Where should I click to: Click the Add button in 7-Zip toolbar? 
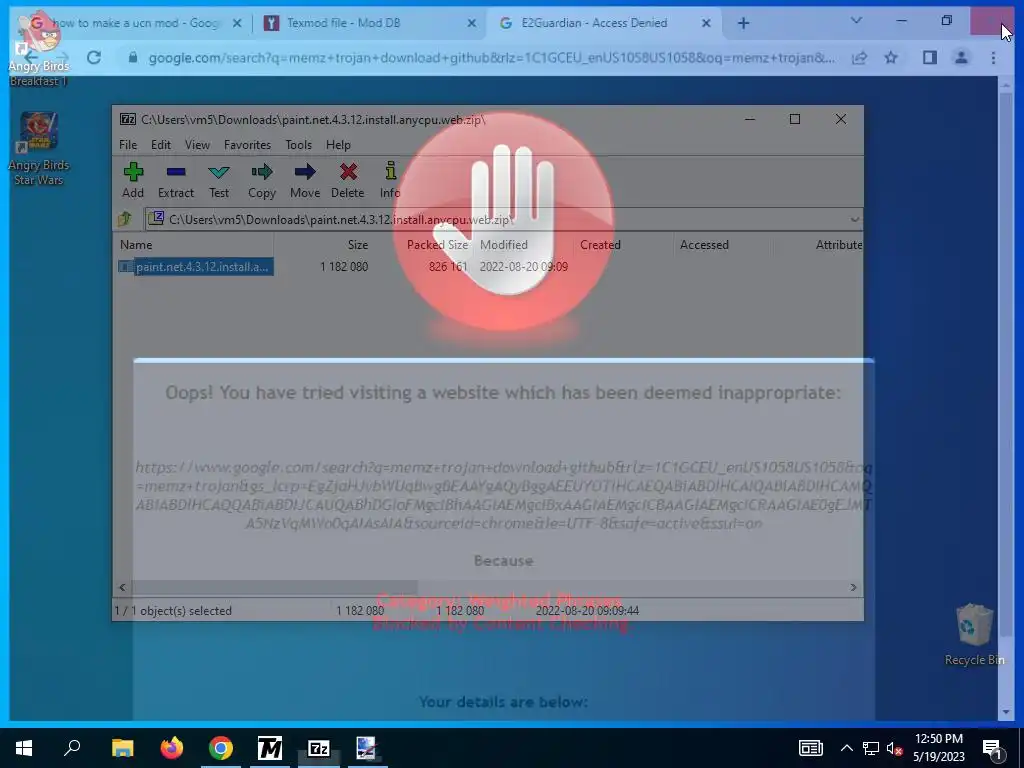click(x=133, y=180)
